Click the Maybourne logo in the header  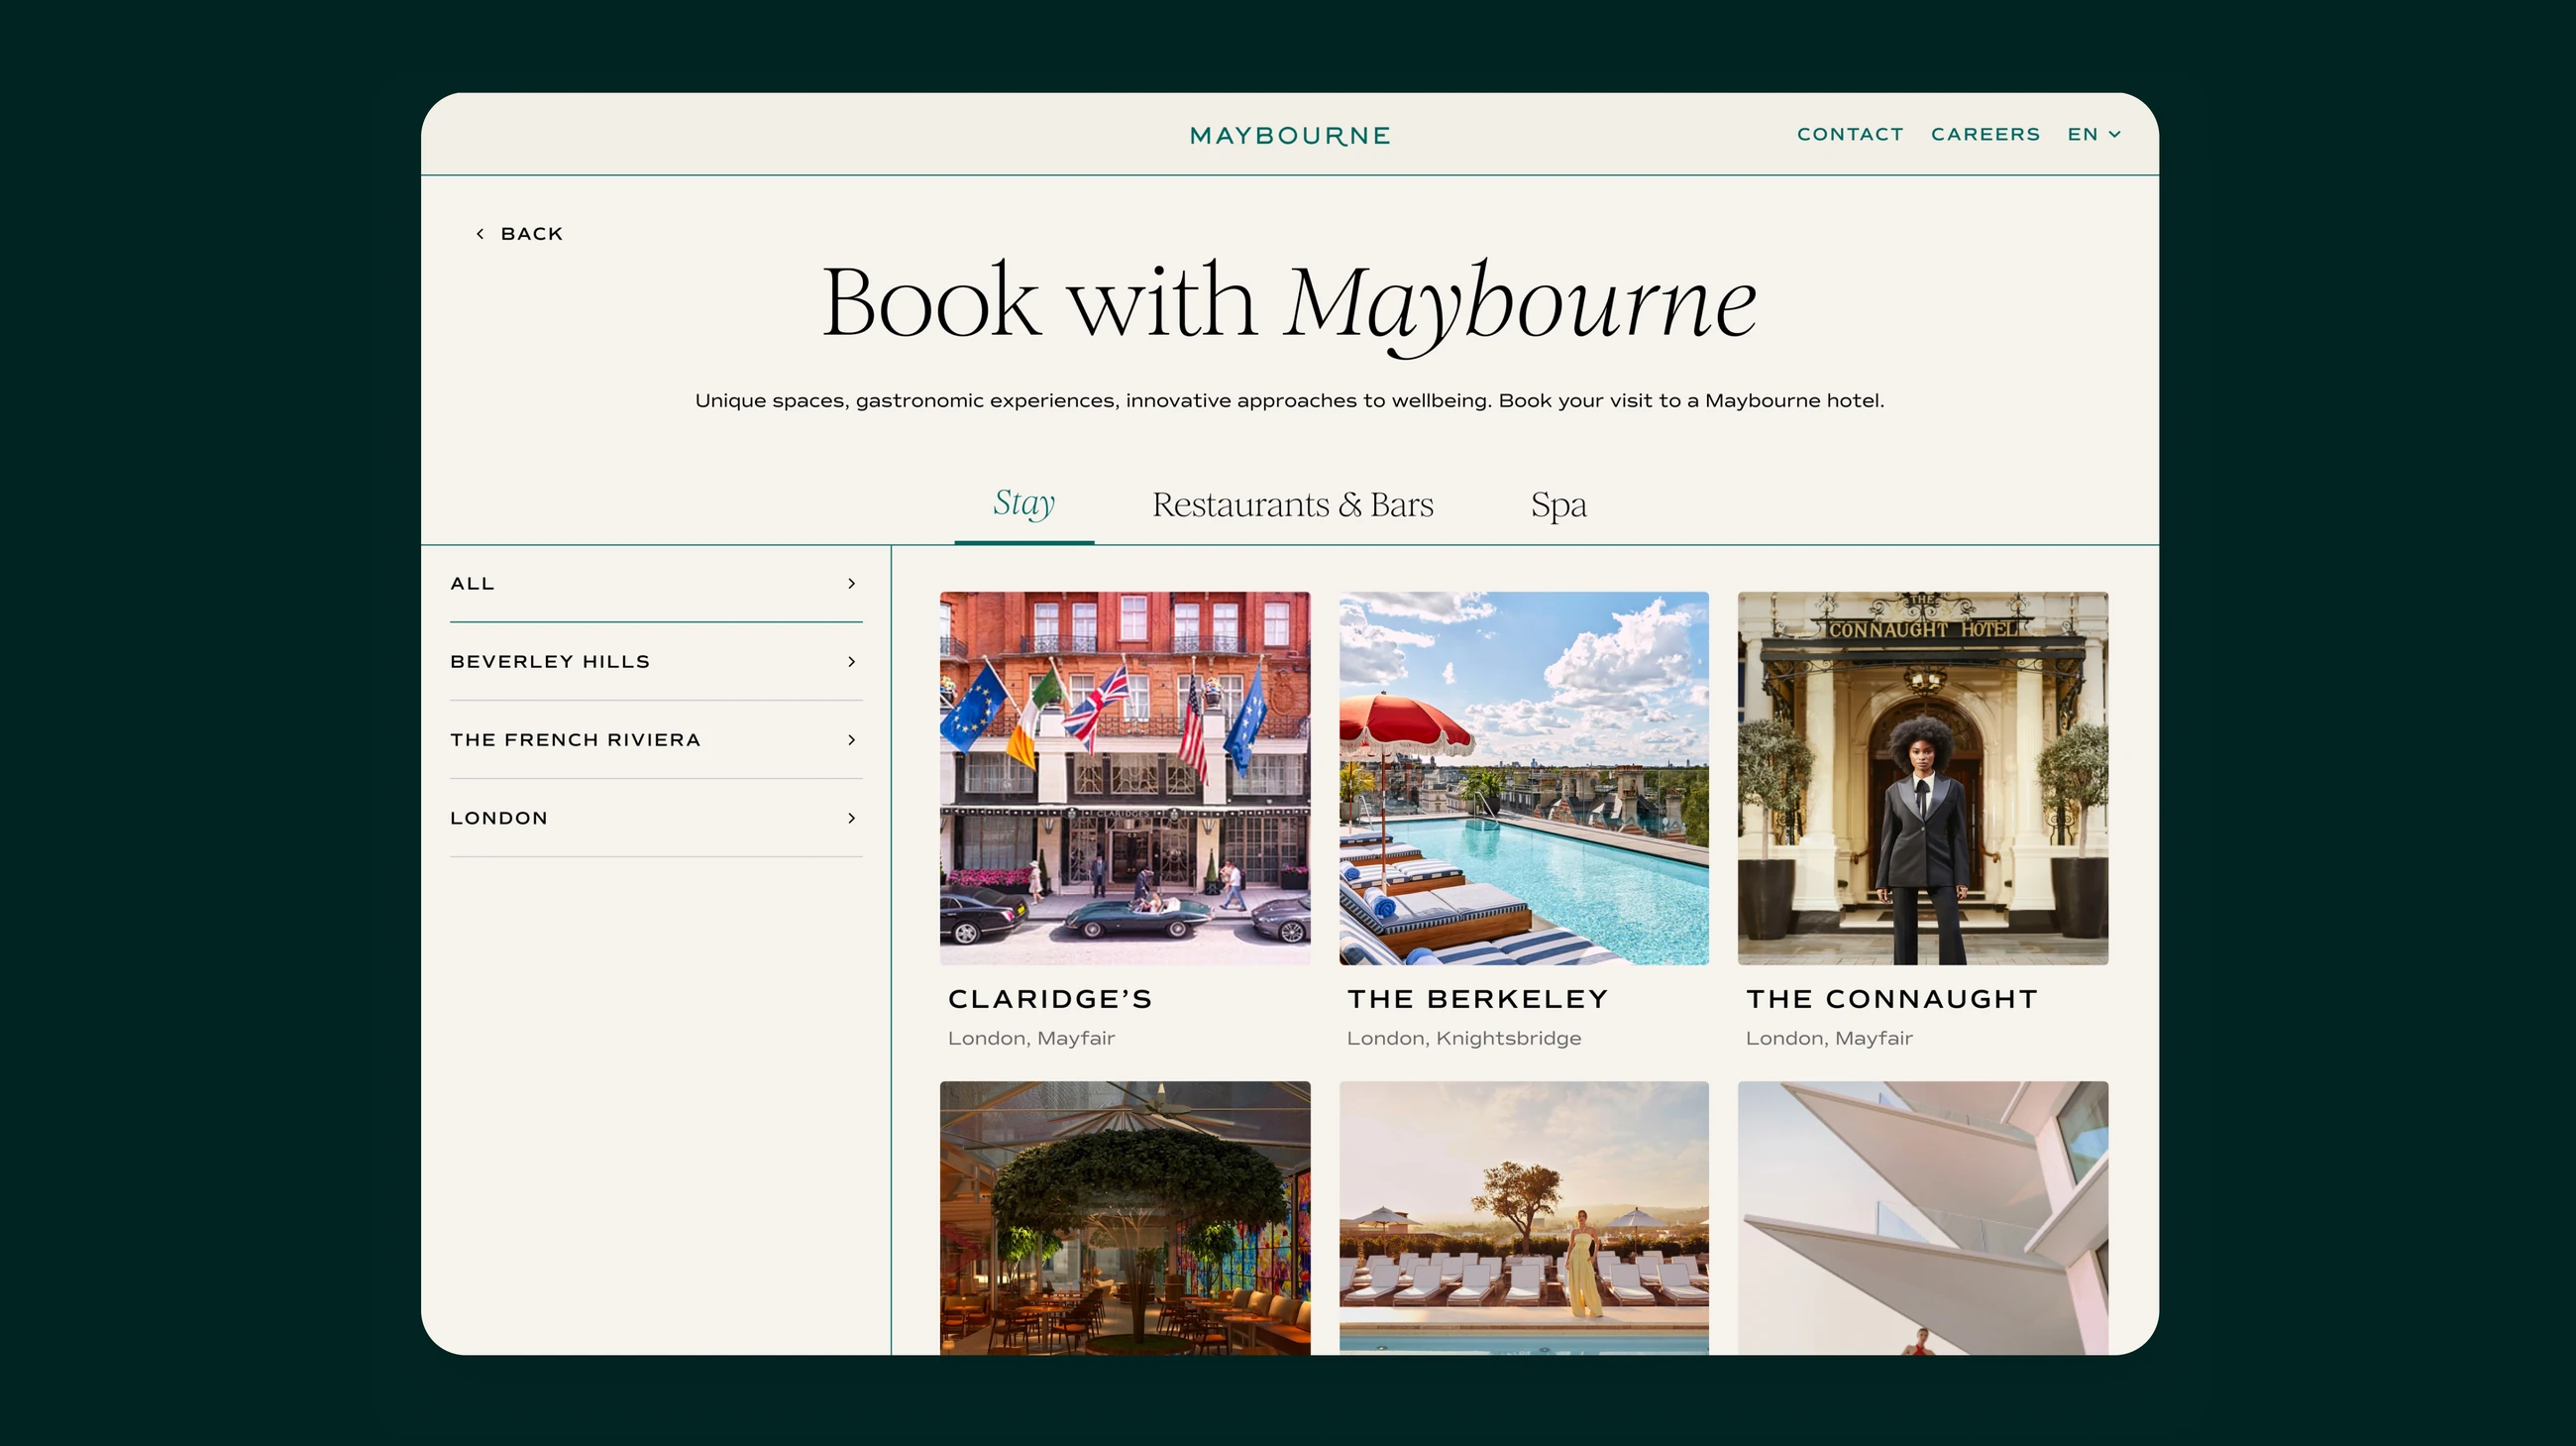pos(1289,136)
